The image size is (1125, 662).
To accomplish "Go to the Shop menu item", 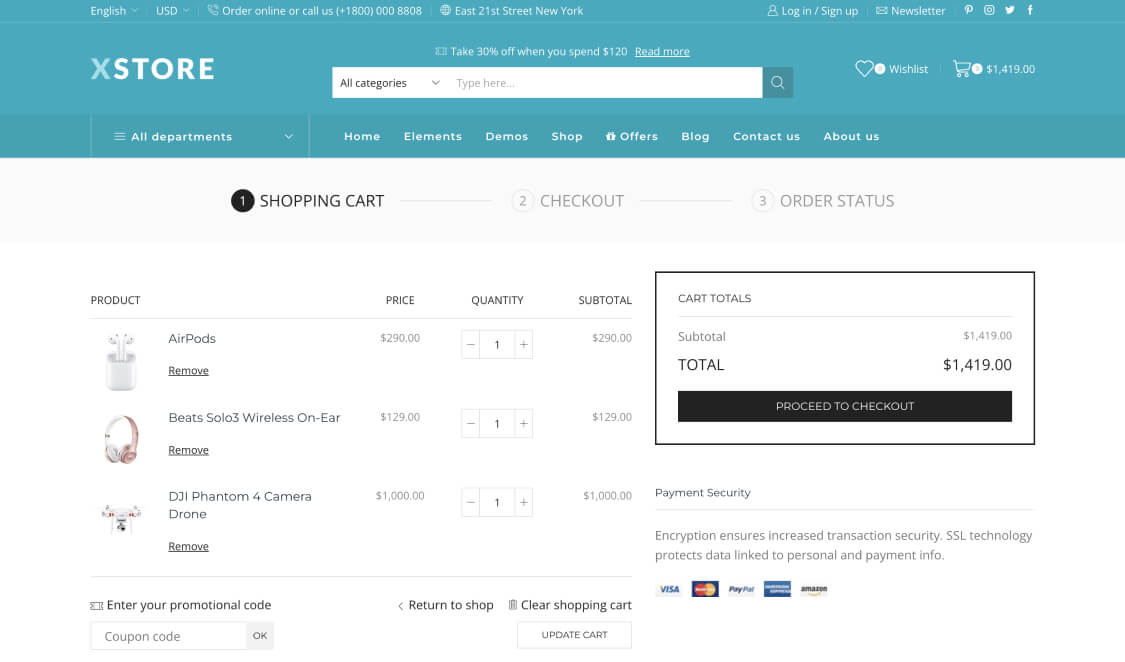I will click(x=566, y=137).
